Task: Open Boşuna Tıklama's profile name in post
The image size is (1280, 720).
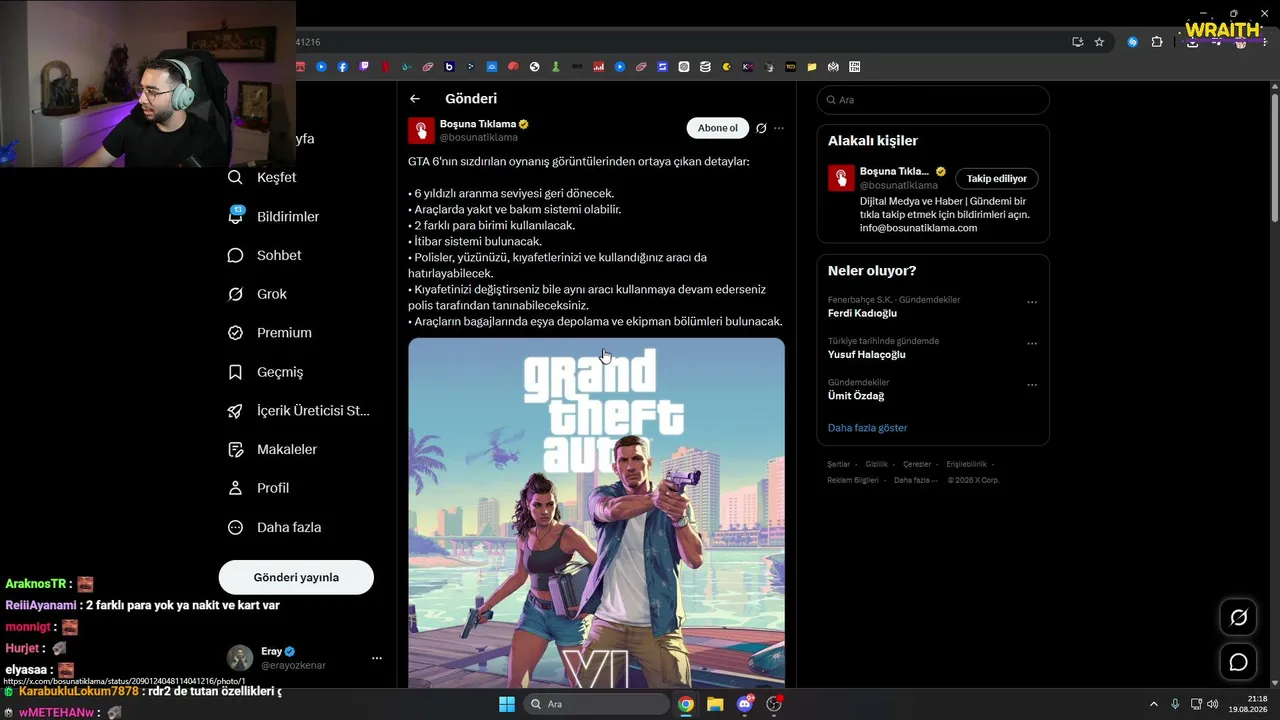Action: point(478,124)
